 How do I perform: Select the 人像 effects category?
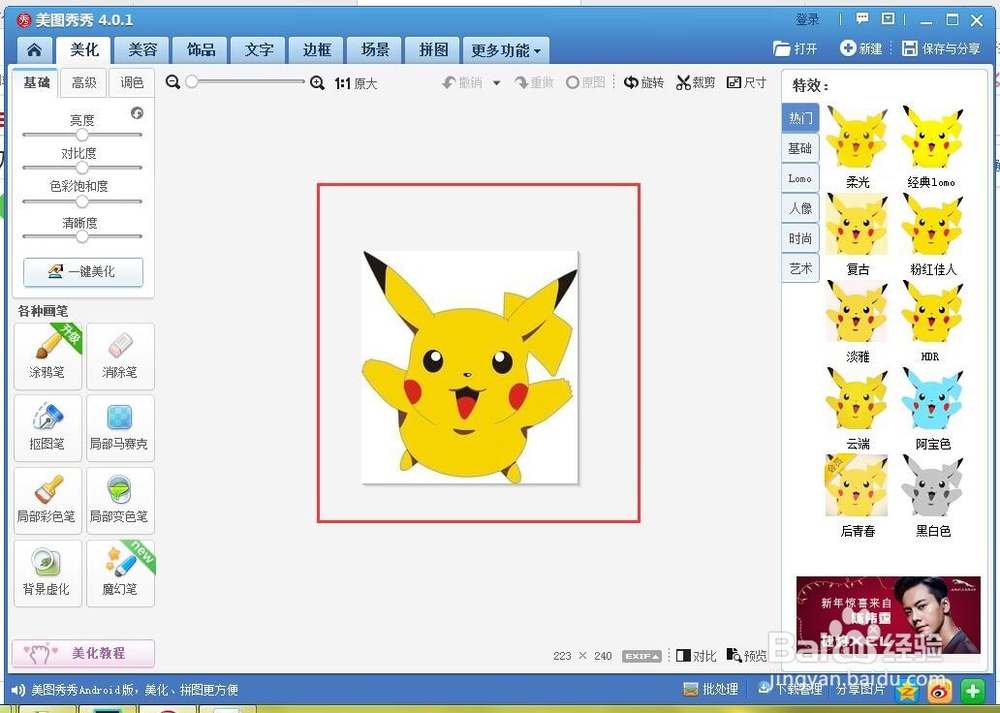click(x=800, y=208)
